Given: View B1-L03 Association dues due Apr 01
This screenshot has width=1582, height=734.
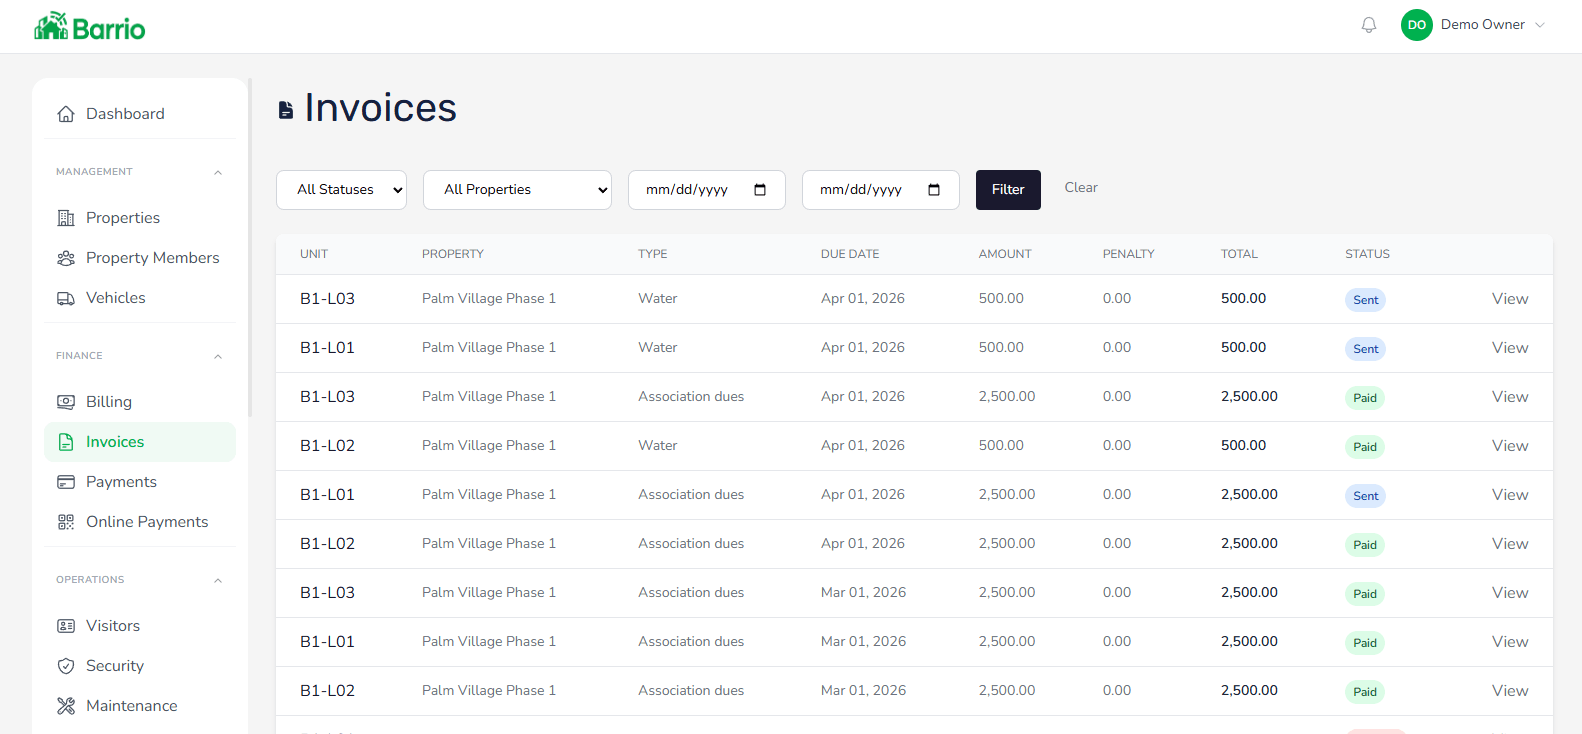Looking at the screenshot, I should (1510, 397).
